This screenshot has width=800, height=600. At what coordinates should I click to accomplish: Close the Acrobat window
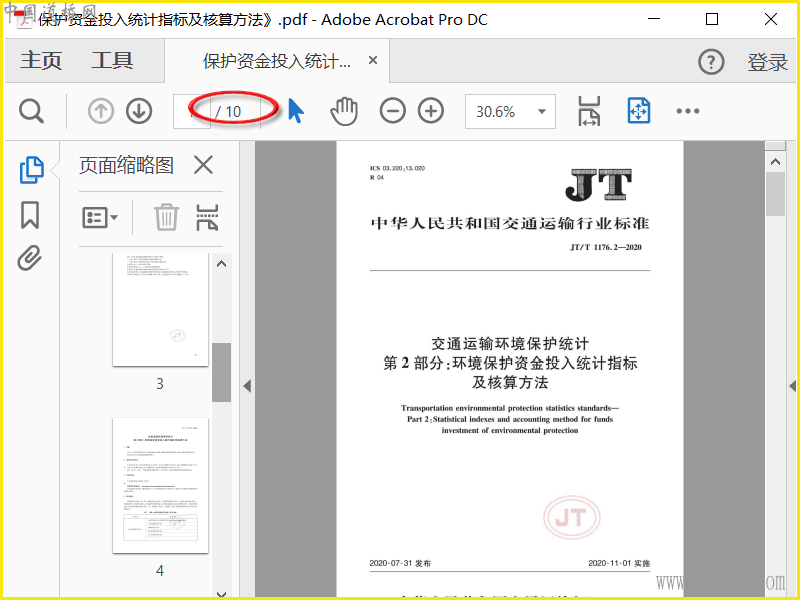[771, 19]
